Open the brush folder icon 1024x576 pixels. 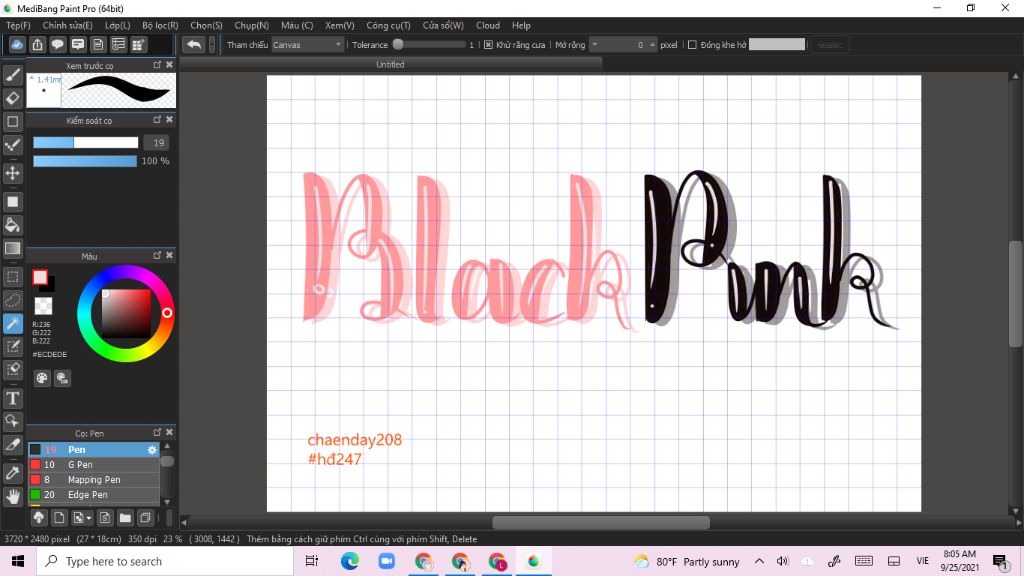(x=125, y=518)
